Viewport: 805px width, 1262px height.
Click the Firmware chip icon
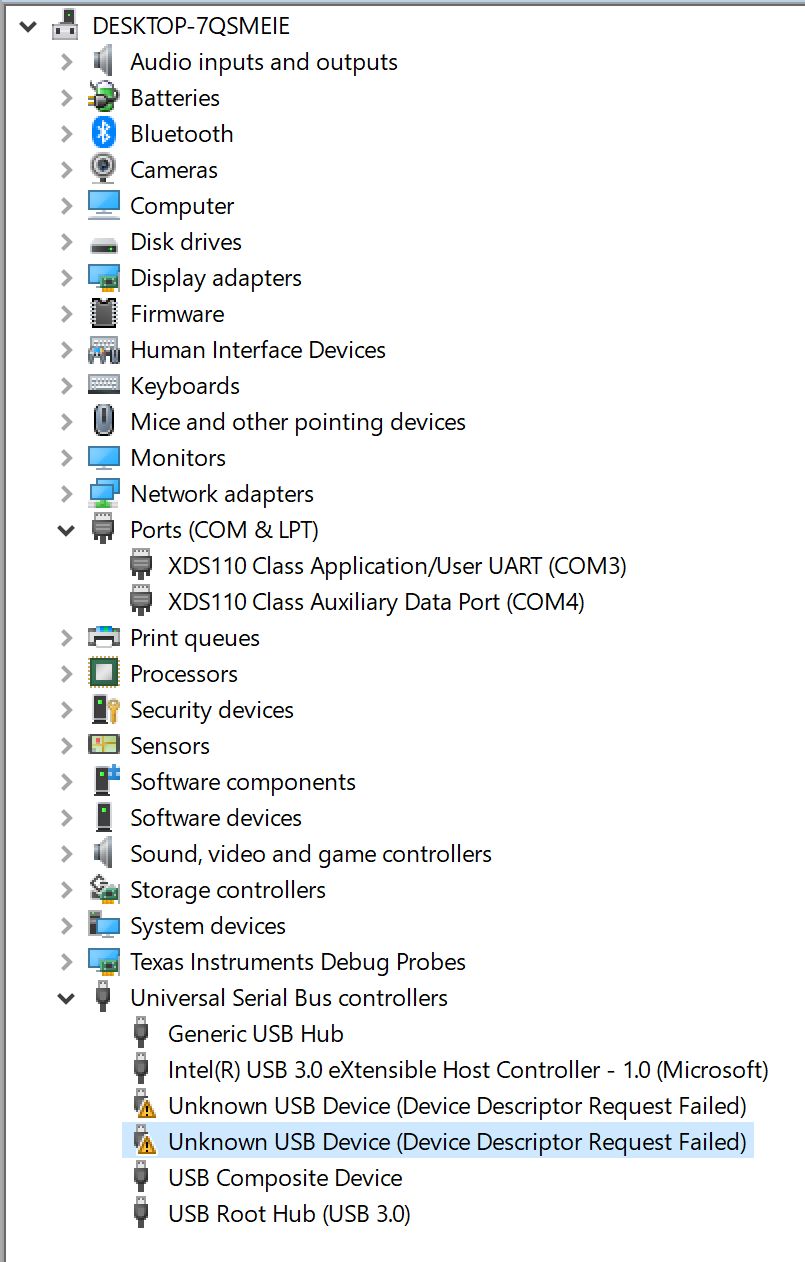coord(104,313)
